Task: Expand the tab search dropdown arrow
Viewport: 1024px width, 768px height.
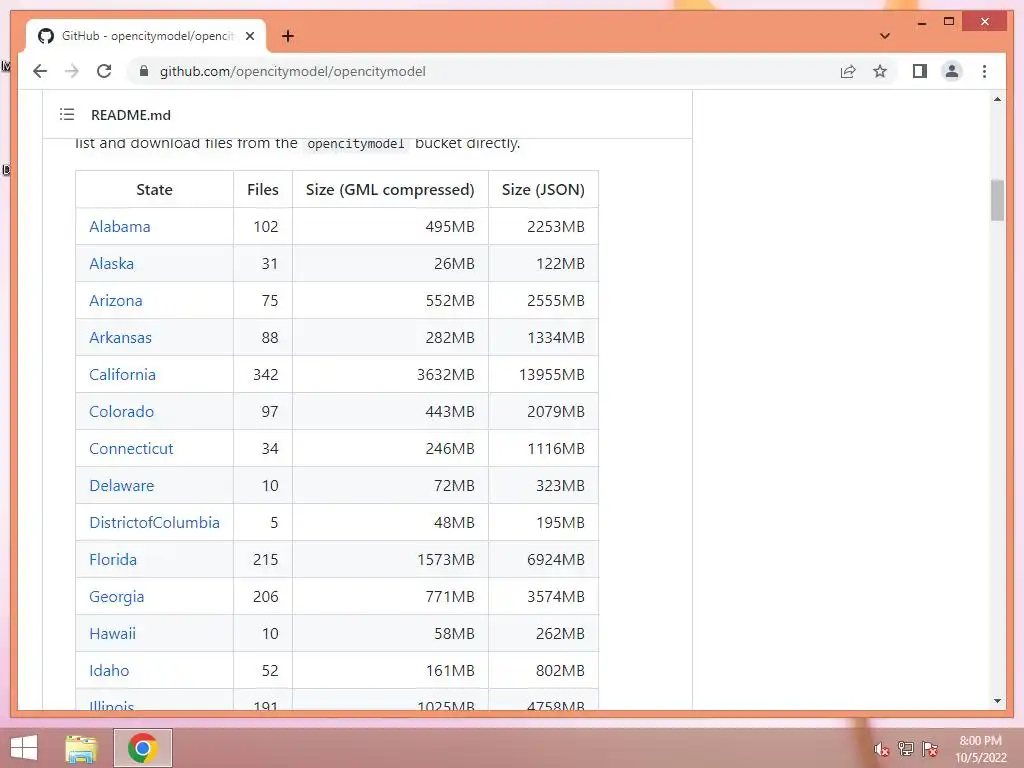Action: pyautogui.click(x=885, y=36)
